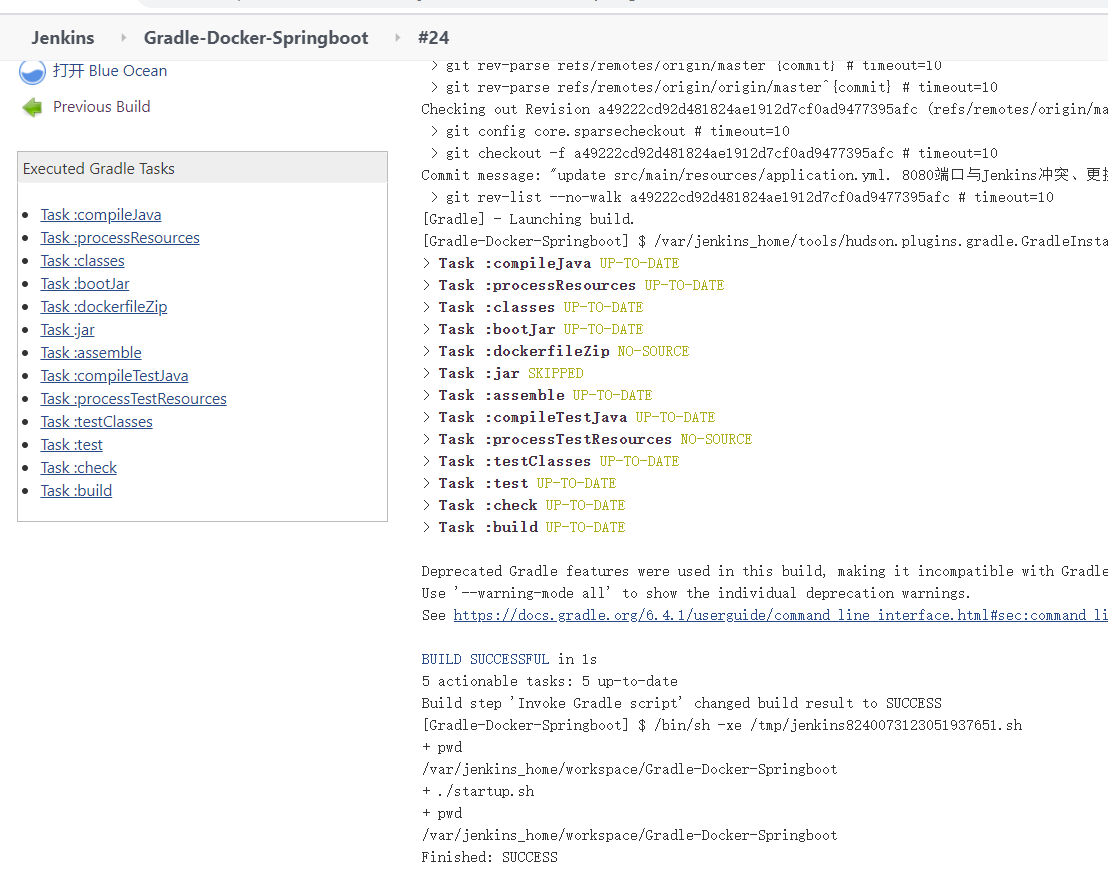
Task: Click console line Task :compileJava UP-TO-DATE
Action: [550, 264]
